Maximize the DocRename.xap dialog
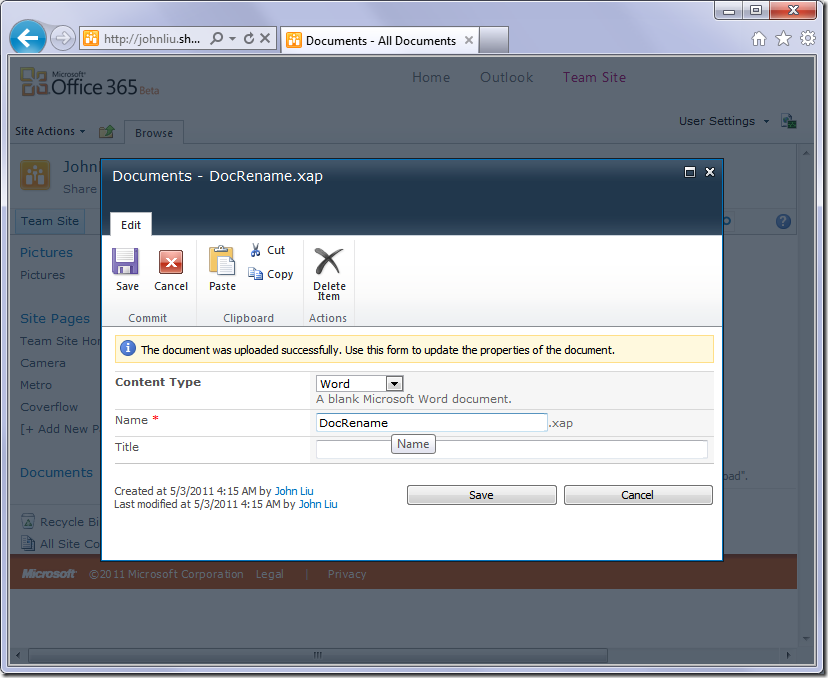 (x=689, y=172)
